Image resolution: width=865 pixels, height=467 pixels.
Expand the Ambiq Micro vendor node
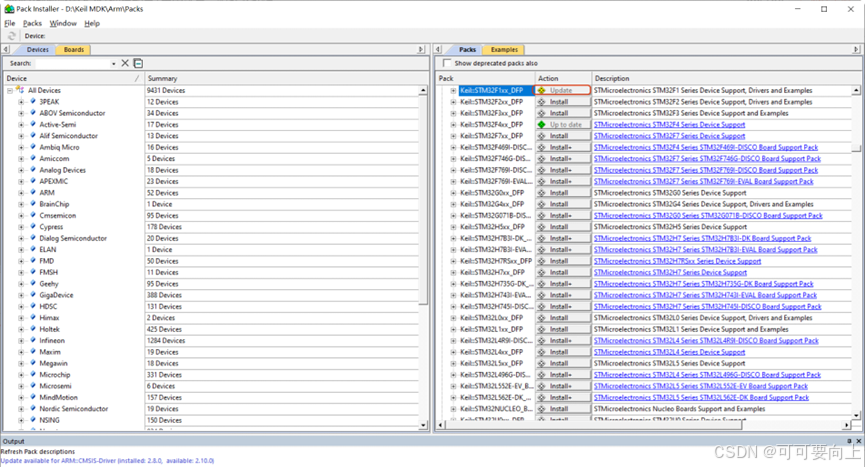click(21, 147)
